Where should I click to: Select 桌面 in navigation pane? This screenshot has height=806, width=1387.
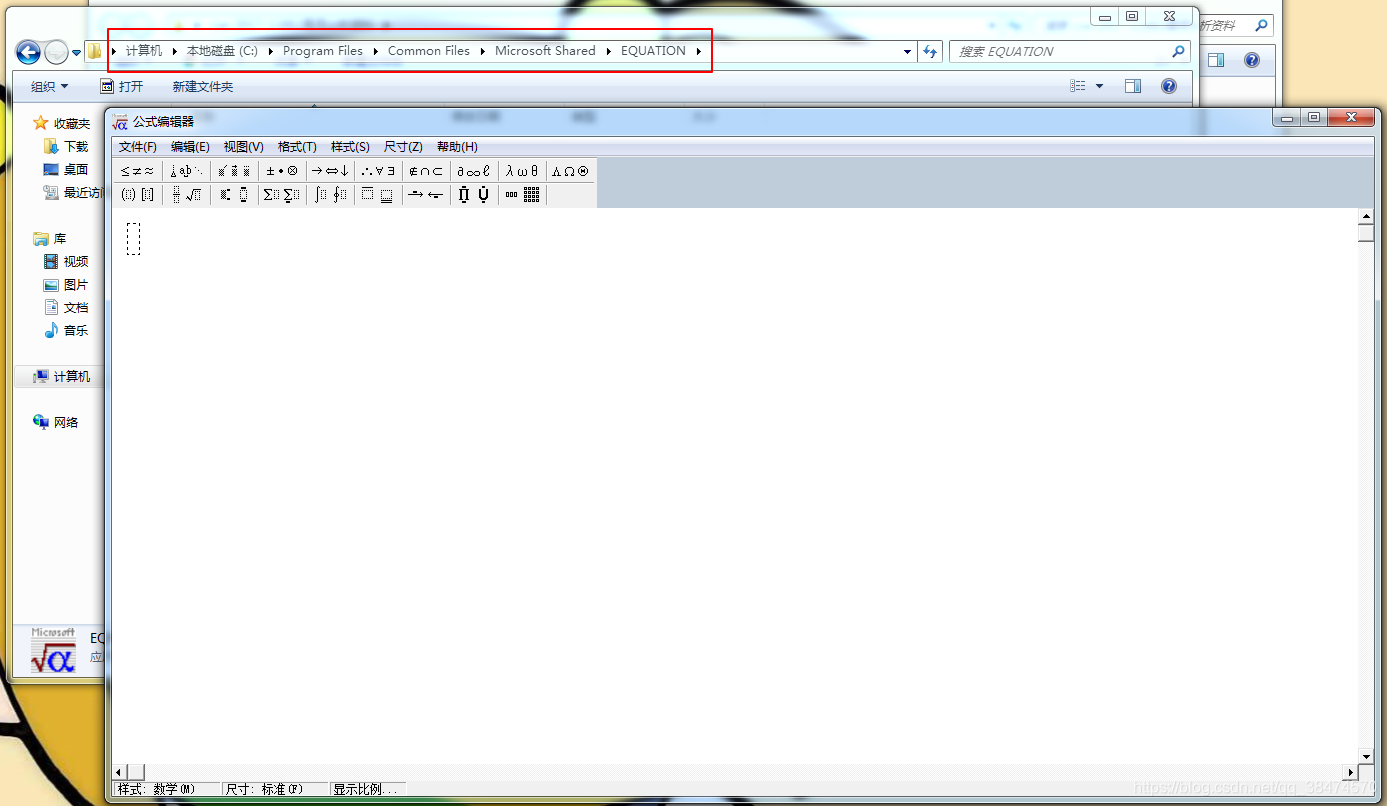66,169
